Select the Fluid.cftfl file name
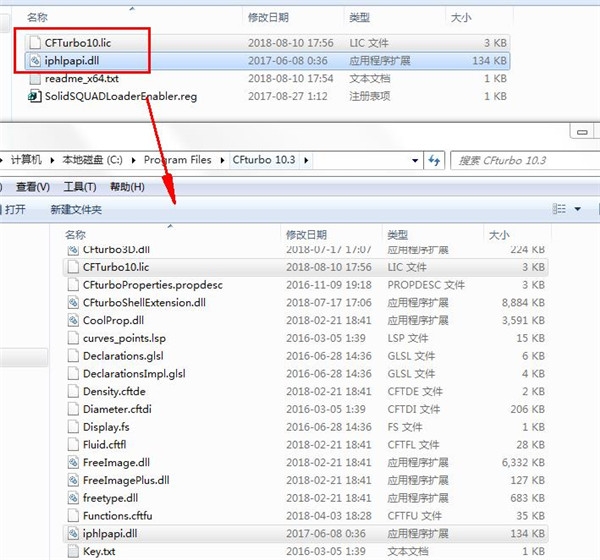 click(104, 445)
